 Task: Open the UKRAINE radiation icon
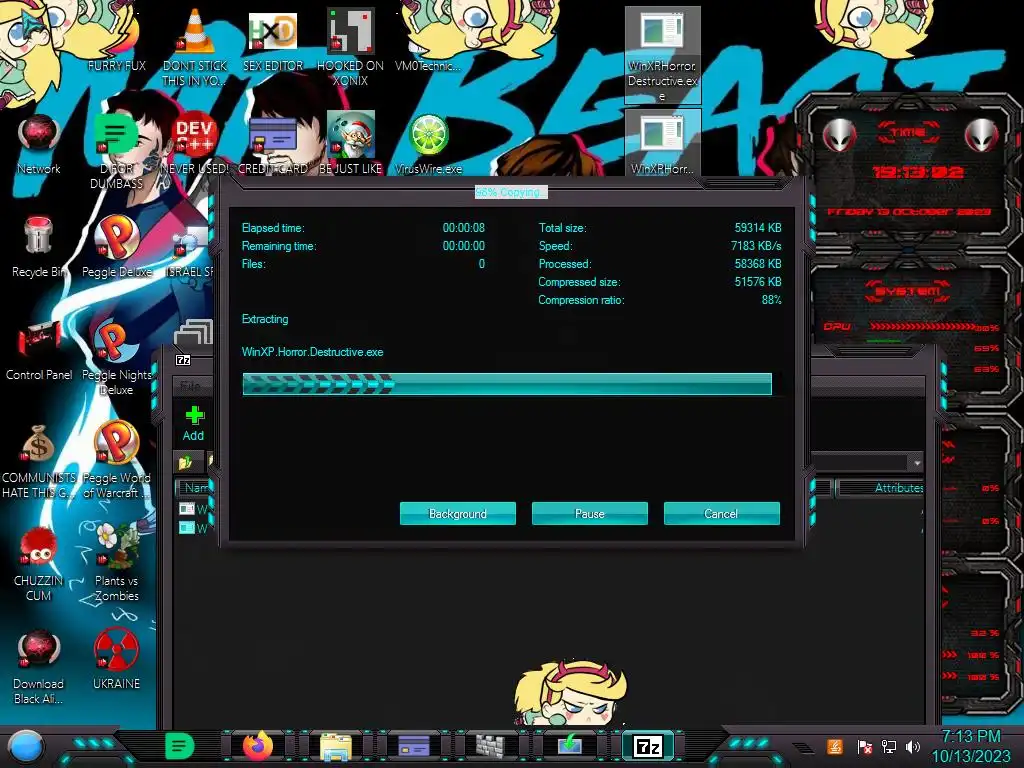pos(116,660)
